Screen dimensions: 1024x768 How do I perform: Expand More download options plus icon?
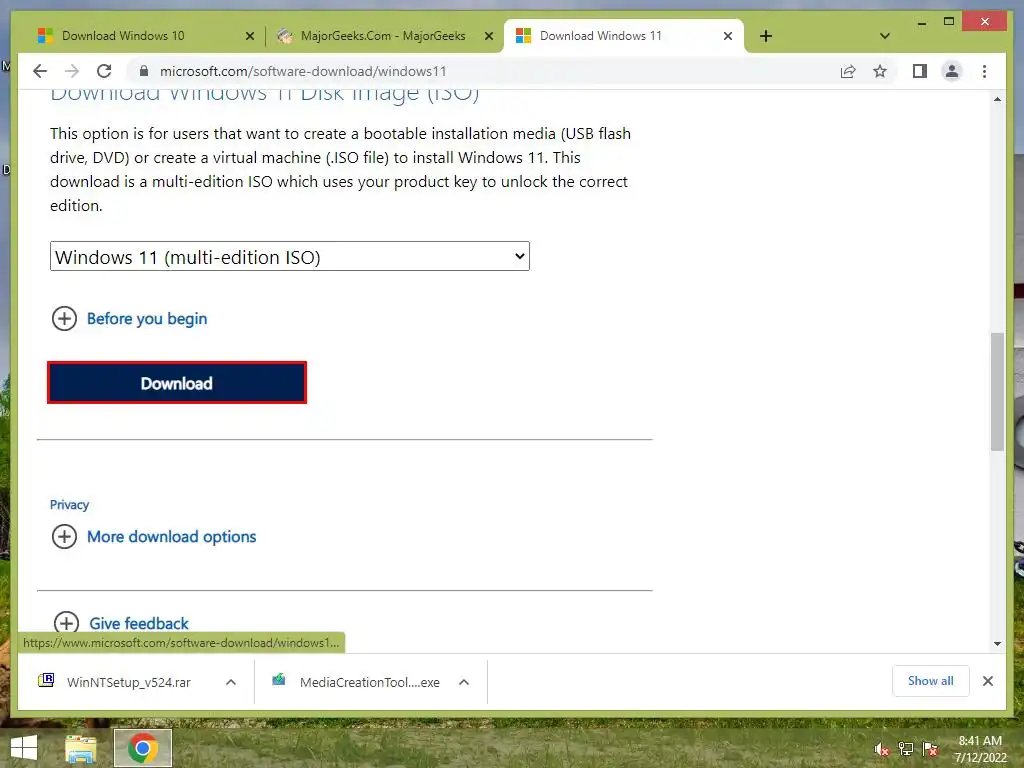tap(64, 537)
